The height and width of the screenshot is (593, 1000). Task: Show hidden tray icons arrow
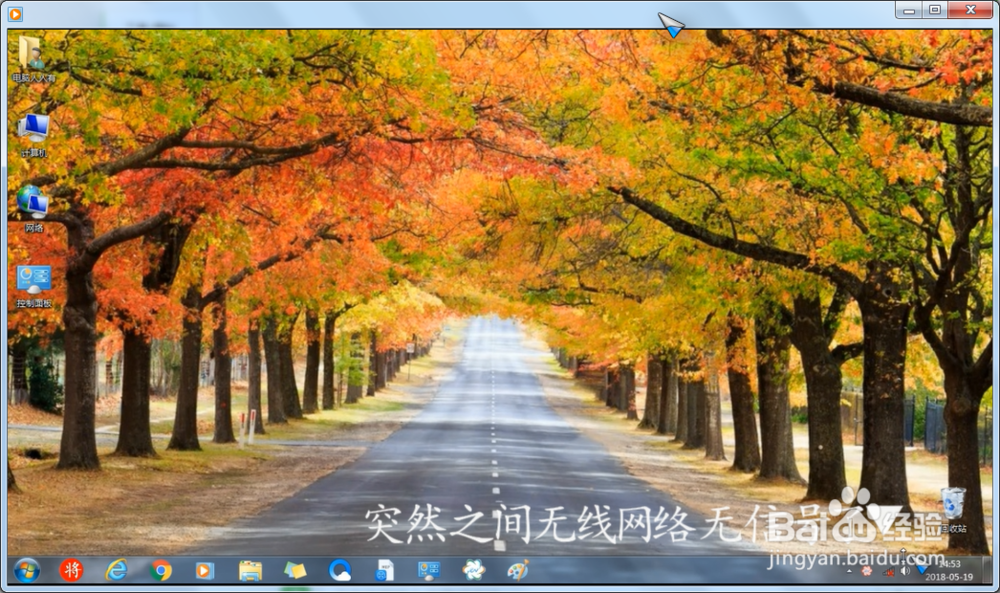[x=849, y=571]
